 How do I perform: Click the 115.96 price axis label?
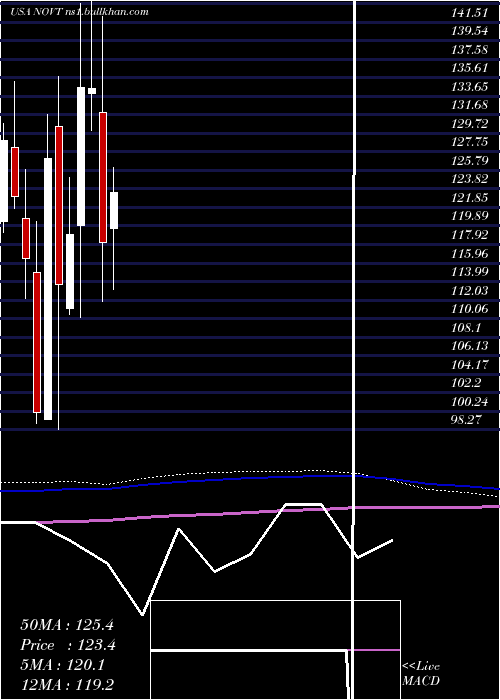(470, 253)
